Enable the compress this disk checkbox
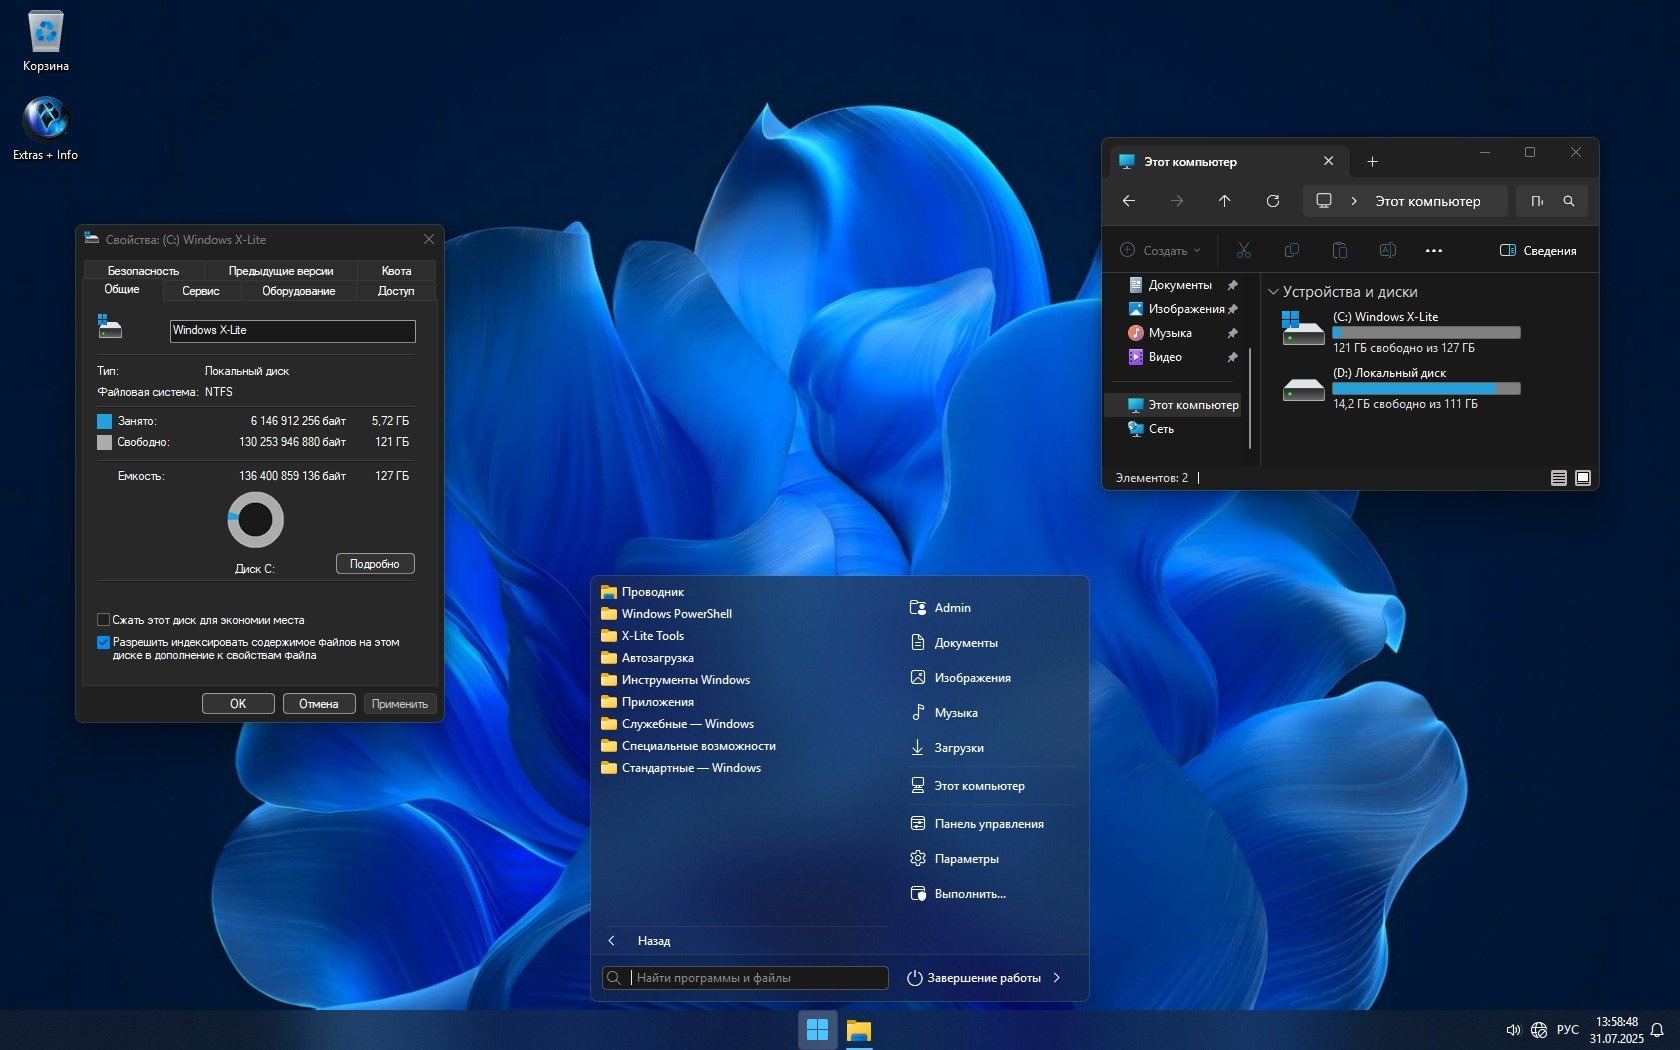The image size is (1680, 1050). click(103, 620)
